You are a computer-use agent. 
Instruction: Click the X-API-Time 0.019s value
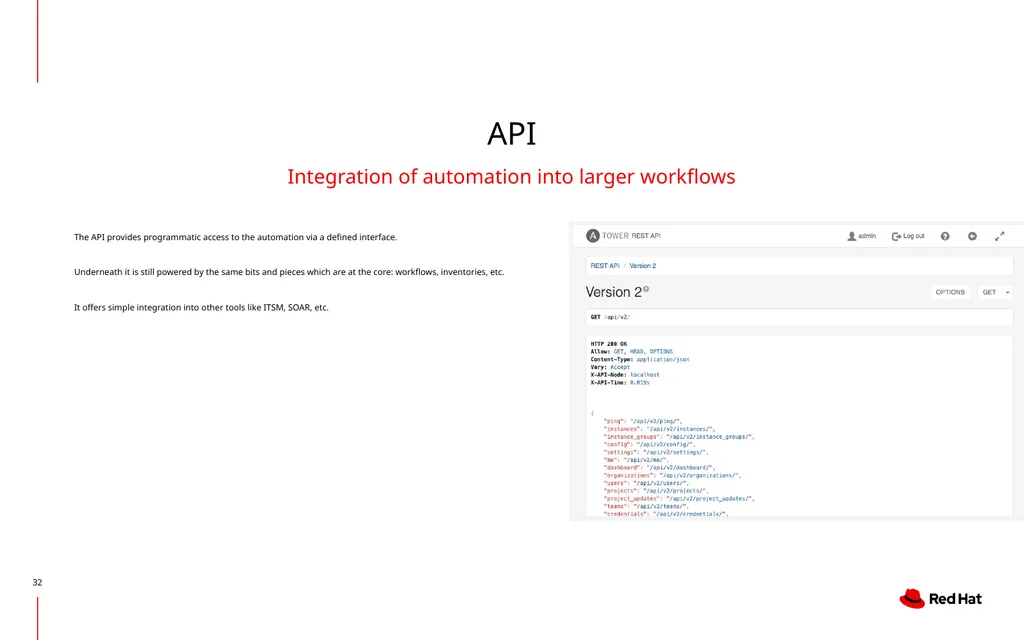click(x=640, y=383)
